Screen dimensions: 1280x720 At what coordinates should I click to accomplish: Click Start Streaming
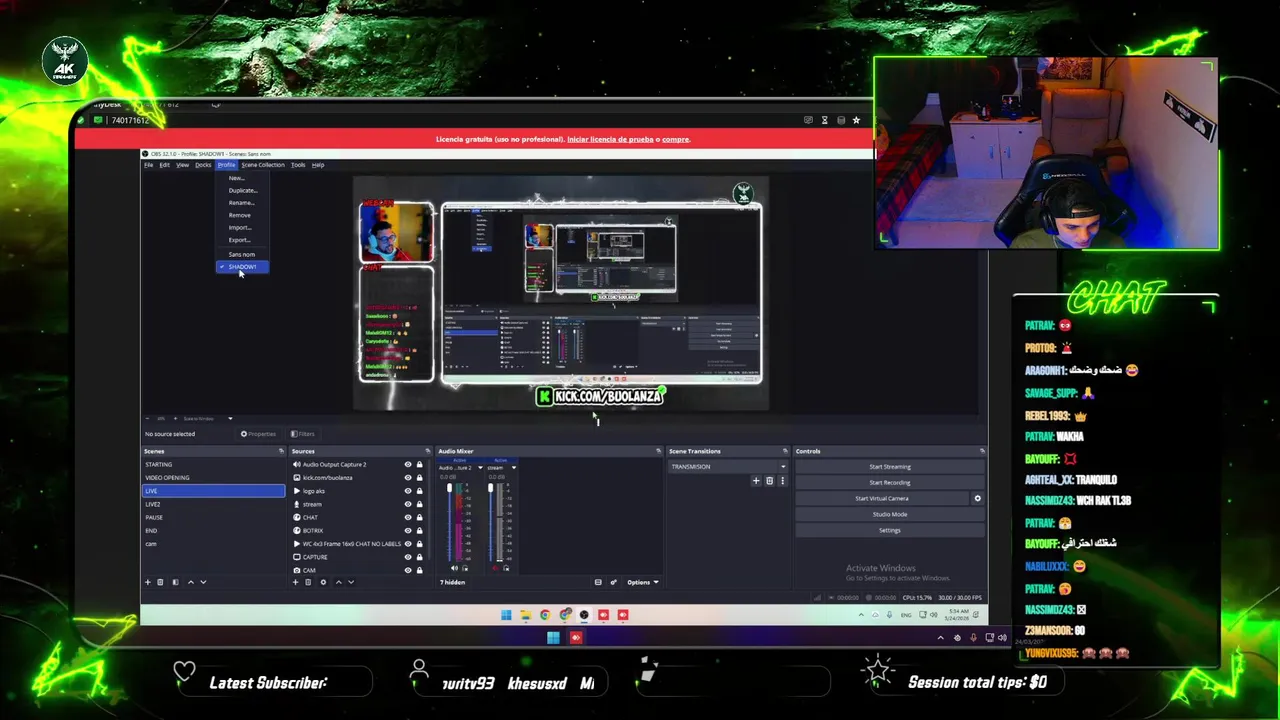pos(889,467)
